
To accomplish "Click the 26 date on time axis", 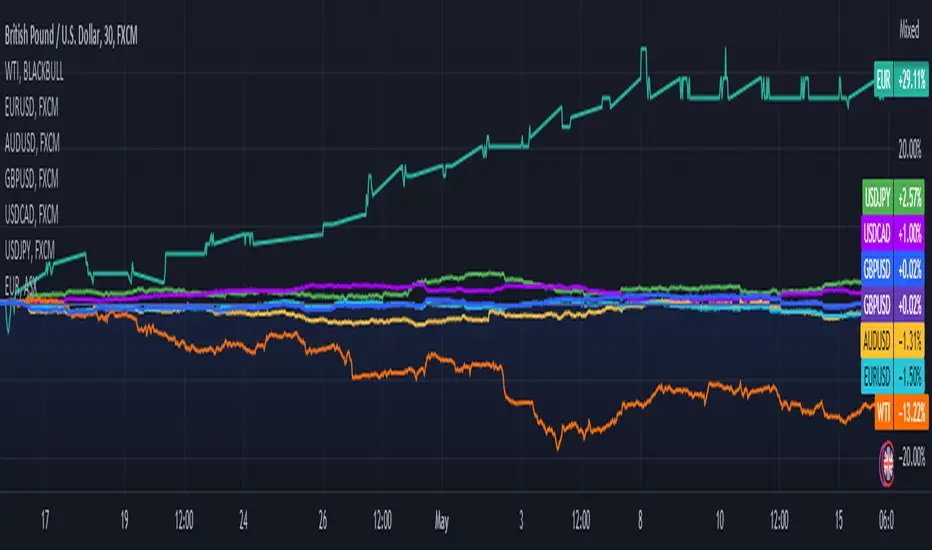I will click(323, 520).
